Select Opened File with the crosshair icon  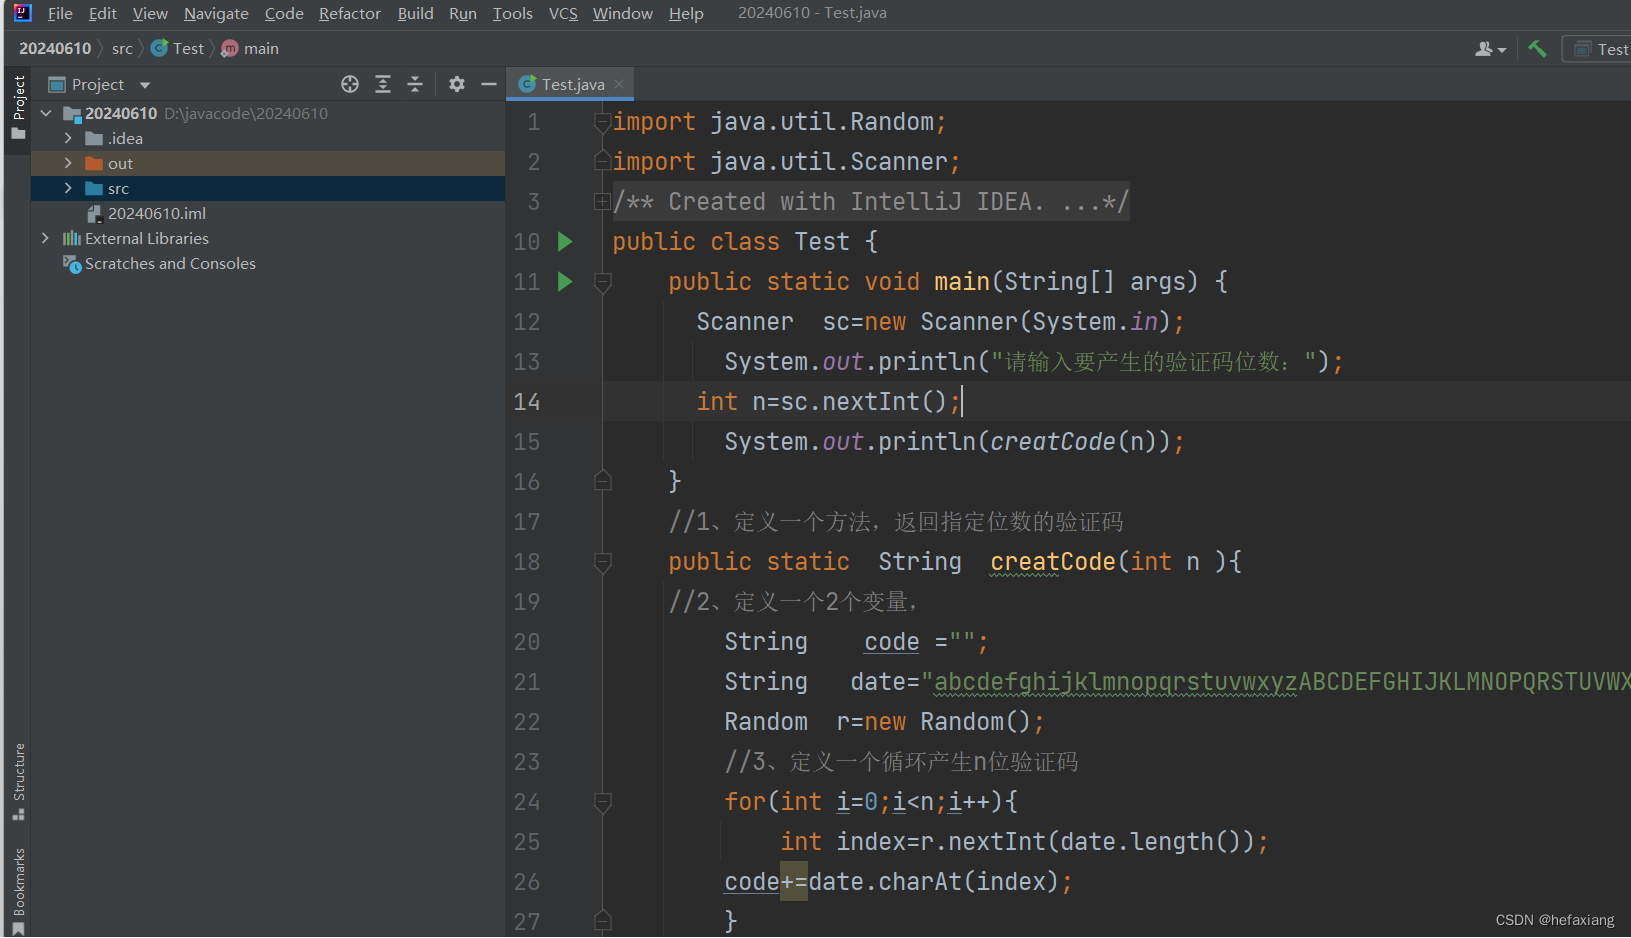[349, 84]
